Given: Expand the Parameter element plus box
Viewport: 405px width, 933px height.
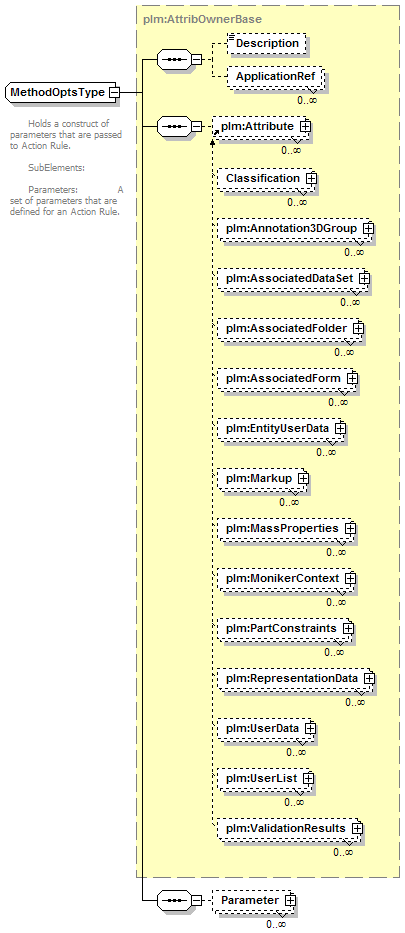Looking at the screenshot, I should point(290,900).
